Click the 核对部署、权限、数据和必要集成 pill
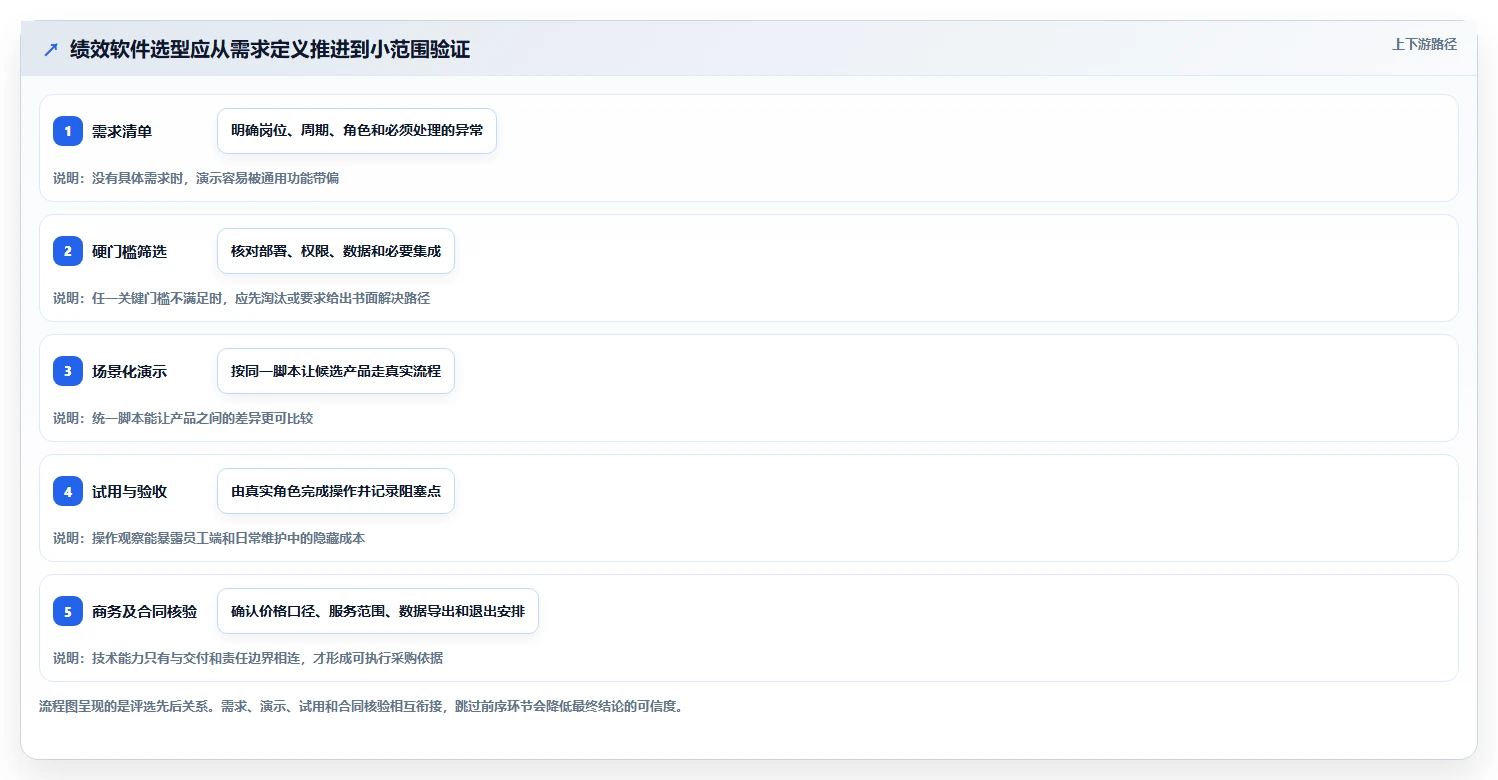The width and height of the screenshot is (1498, 780). 336,251
